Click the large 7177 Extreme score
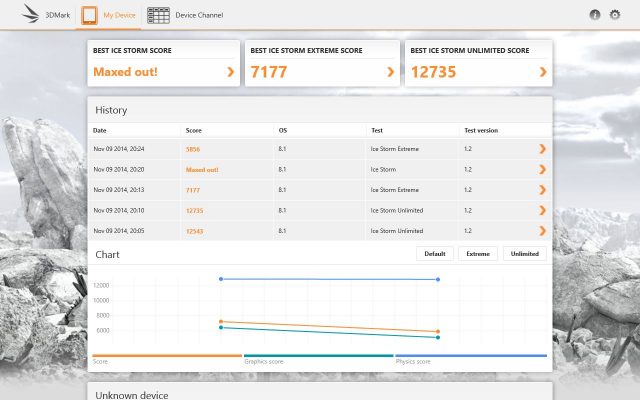The width and height of the screenshot is (640, 400). pos(269,72)
